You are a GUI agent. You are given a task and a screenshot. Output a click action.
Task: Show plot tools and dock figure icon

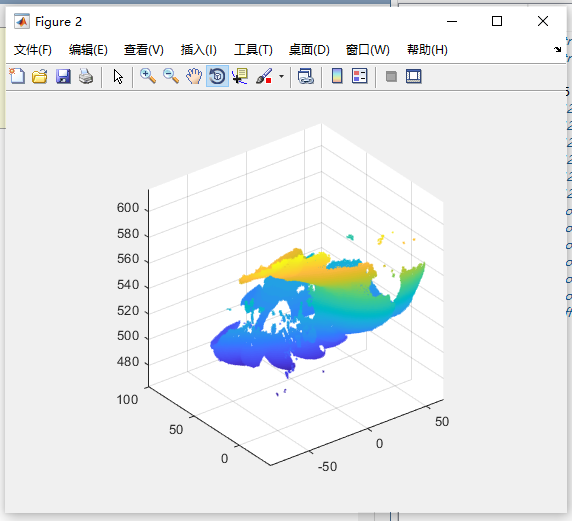[x=414, y=76]
